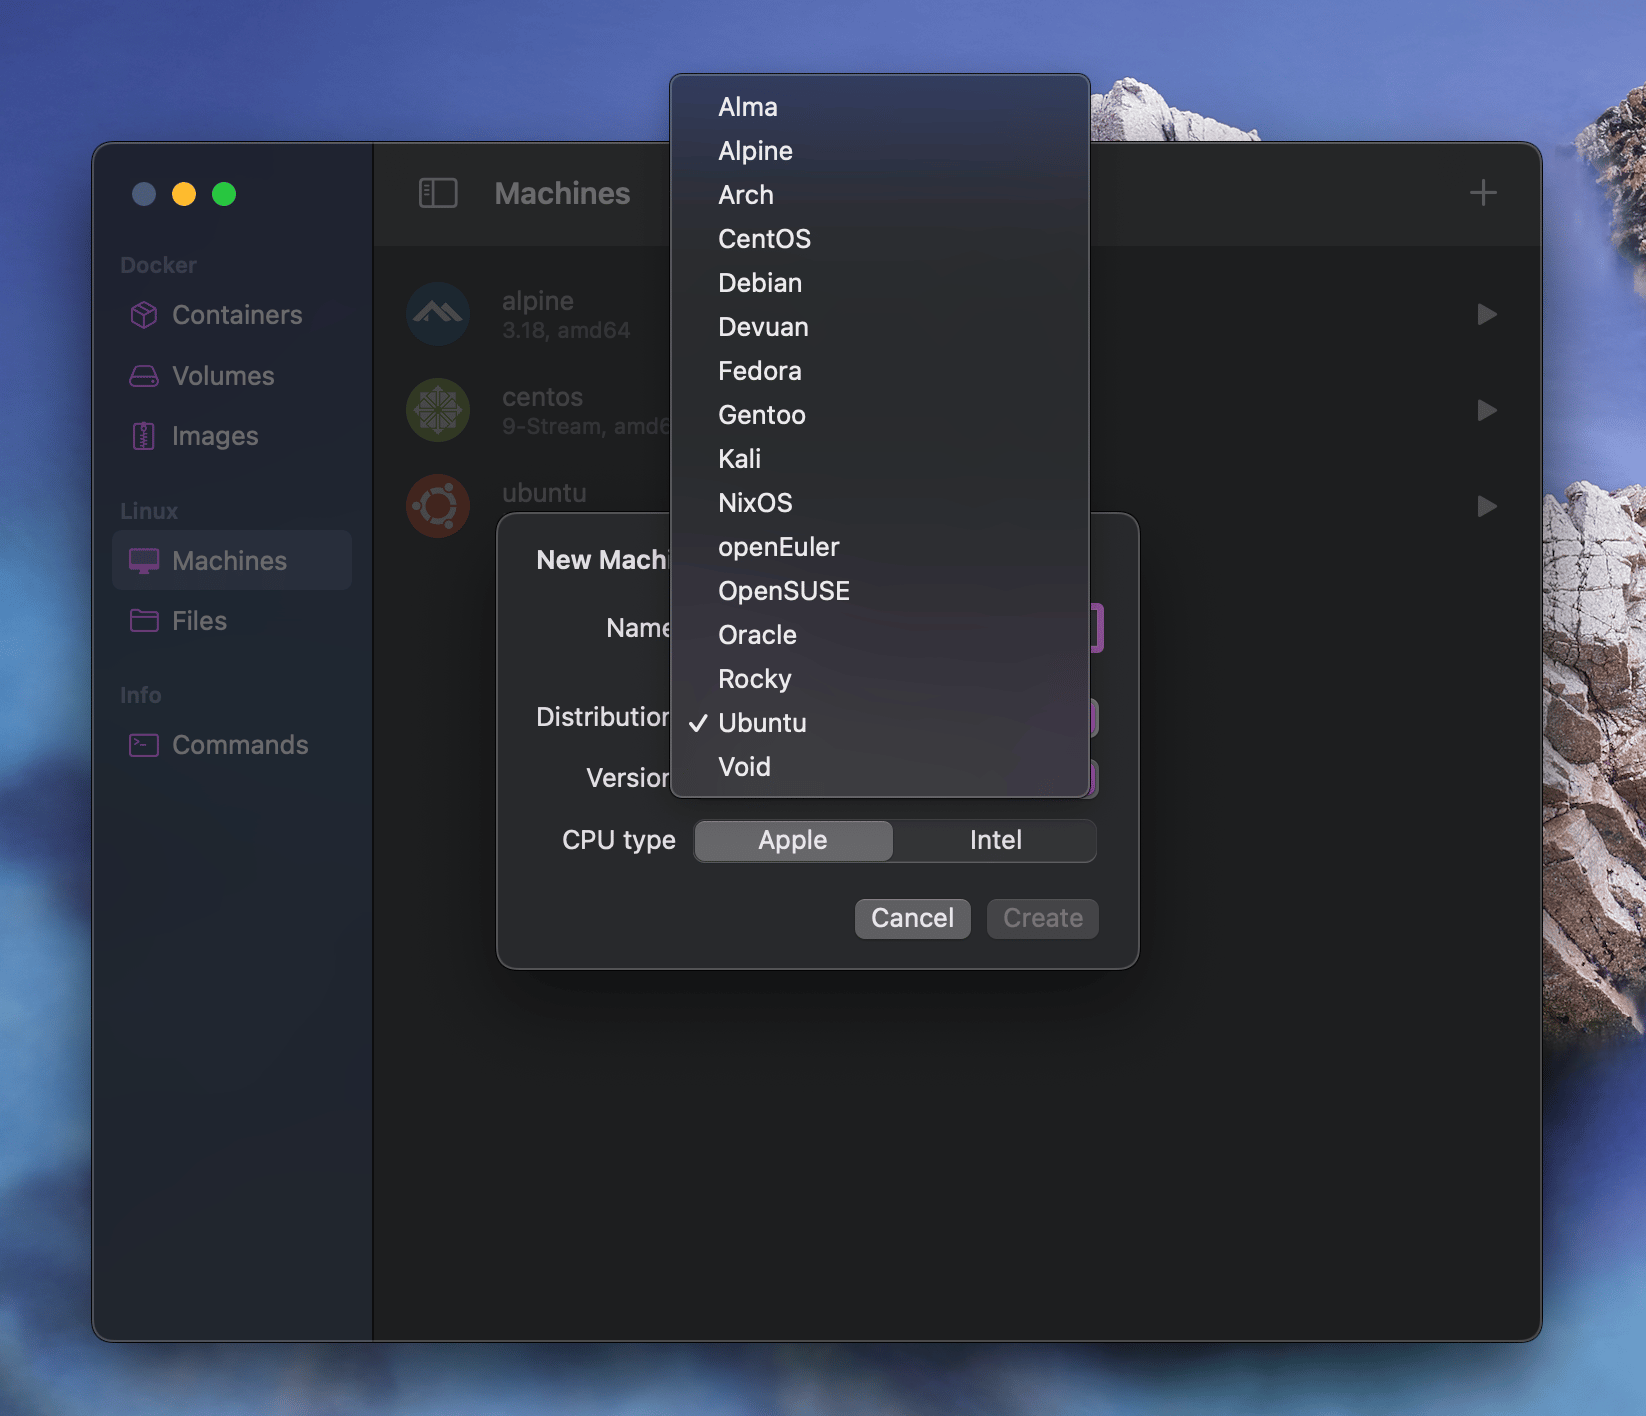Open Images in the sidebar
This screenshot has width=1646, height=1416.
[x=232, y=436]
